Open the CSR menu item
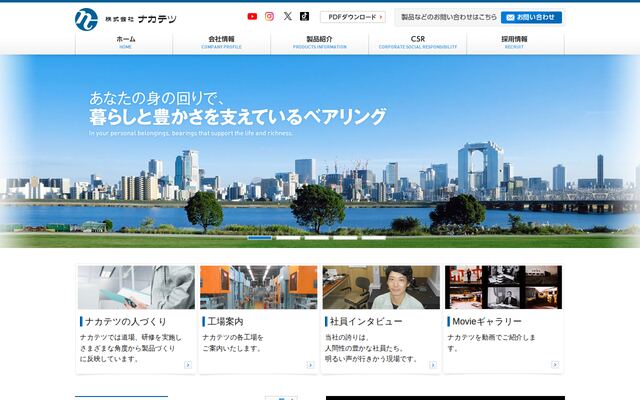The height and width of the screenshot is (400, 640). (418, 42)
